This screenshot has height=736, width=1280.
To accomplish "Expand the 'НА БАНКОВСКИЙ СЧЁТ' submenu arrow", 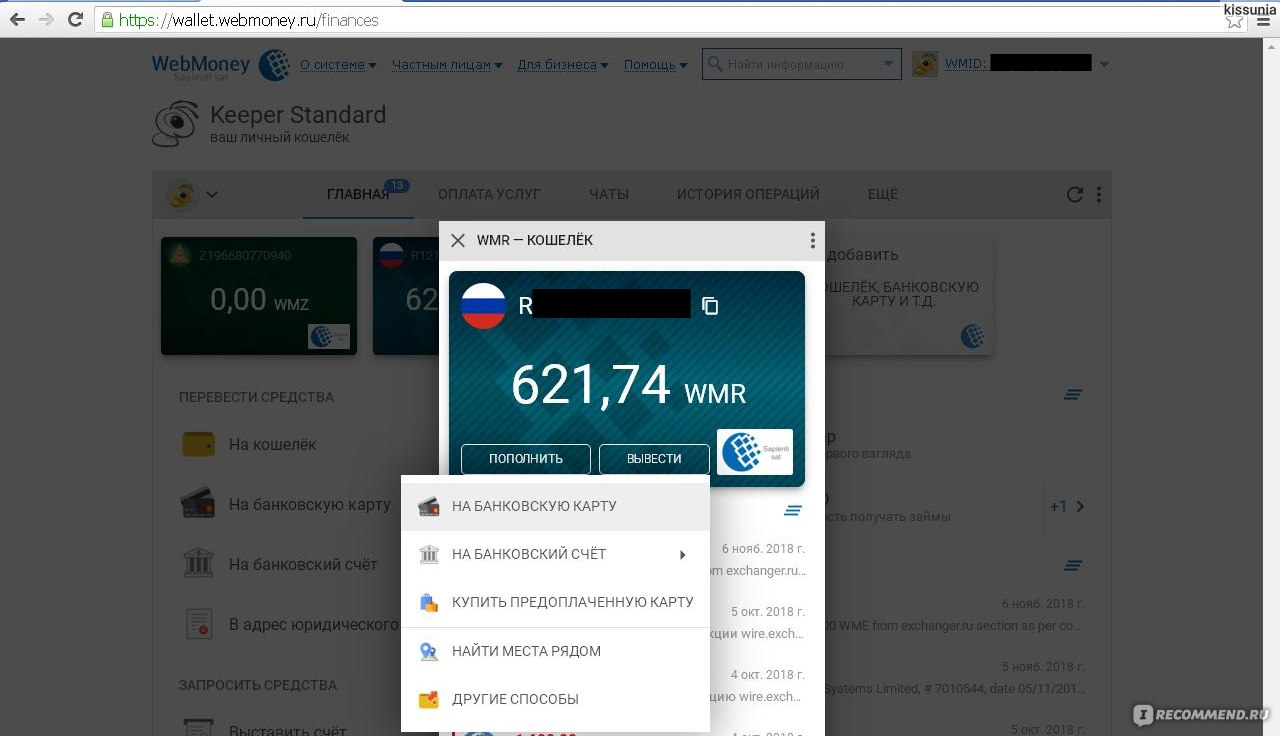I will (683, 554).
